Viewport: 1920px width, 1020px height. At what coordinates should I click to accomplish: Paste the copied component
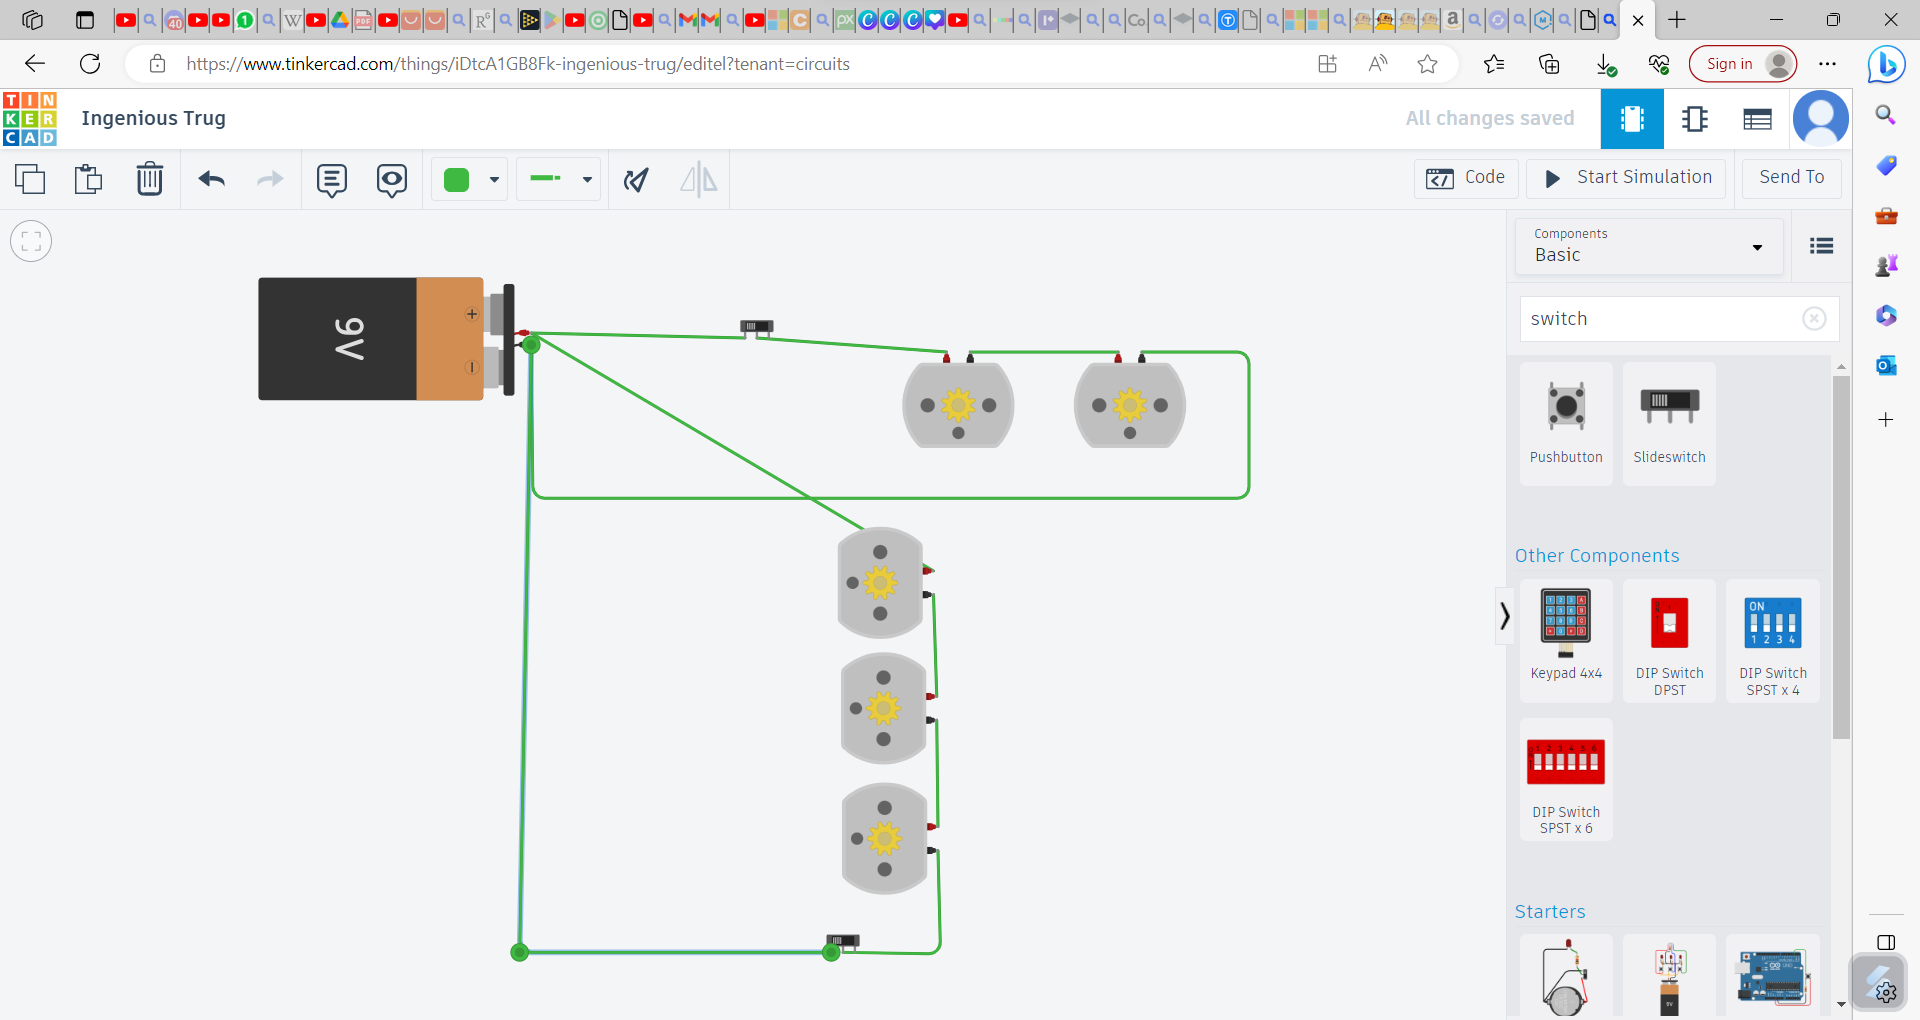tap(89, 179)
